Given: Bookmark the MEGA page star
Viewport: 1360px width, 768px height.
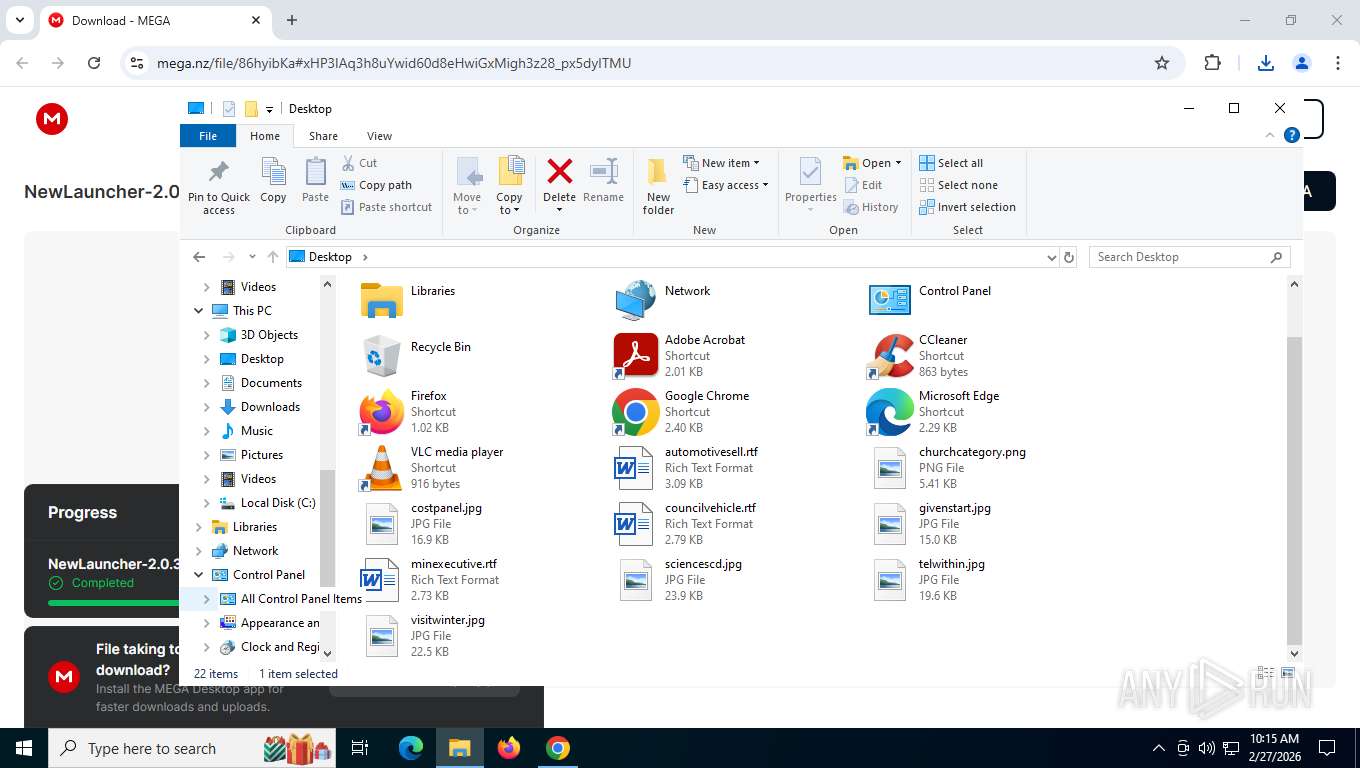Looking at the screenshot, I should [x=1162, y=63].
